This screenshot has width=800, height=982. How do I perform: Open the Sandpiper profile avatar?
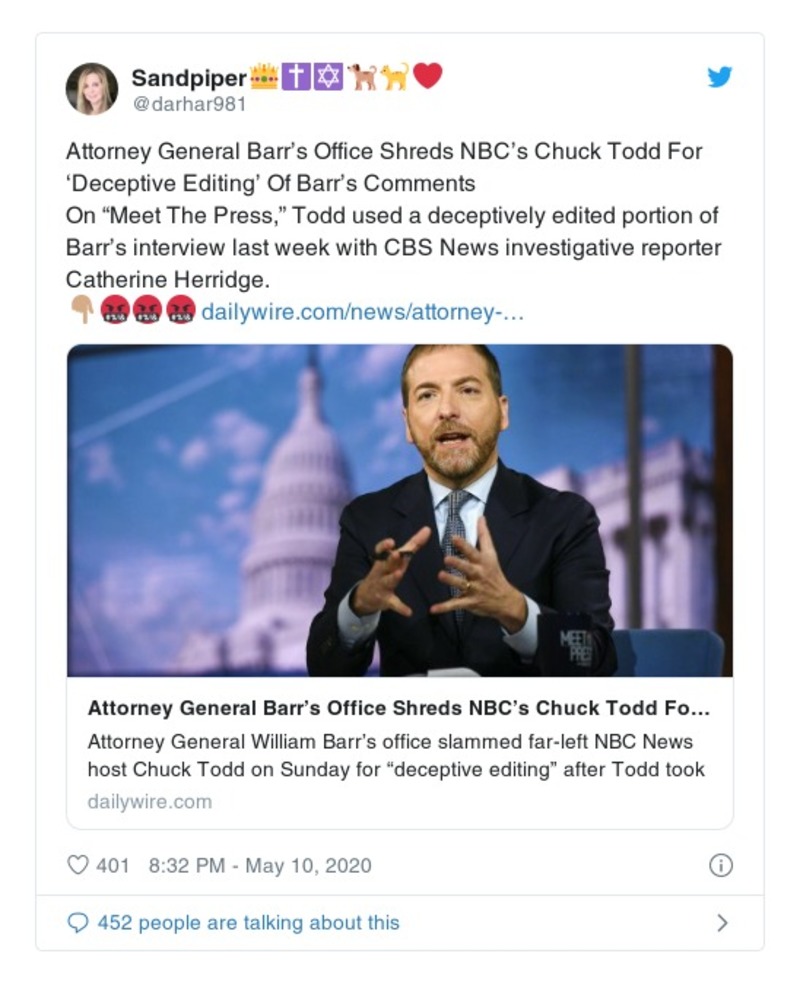click(x=92, y=89)
